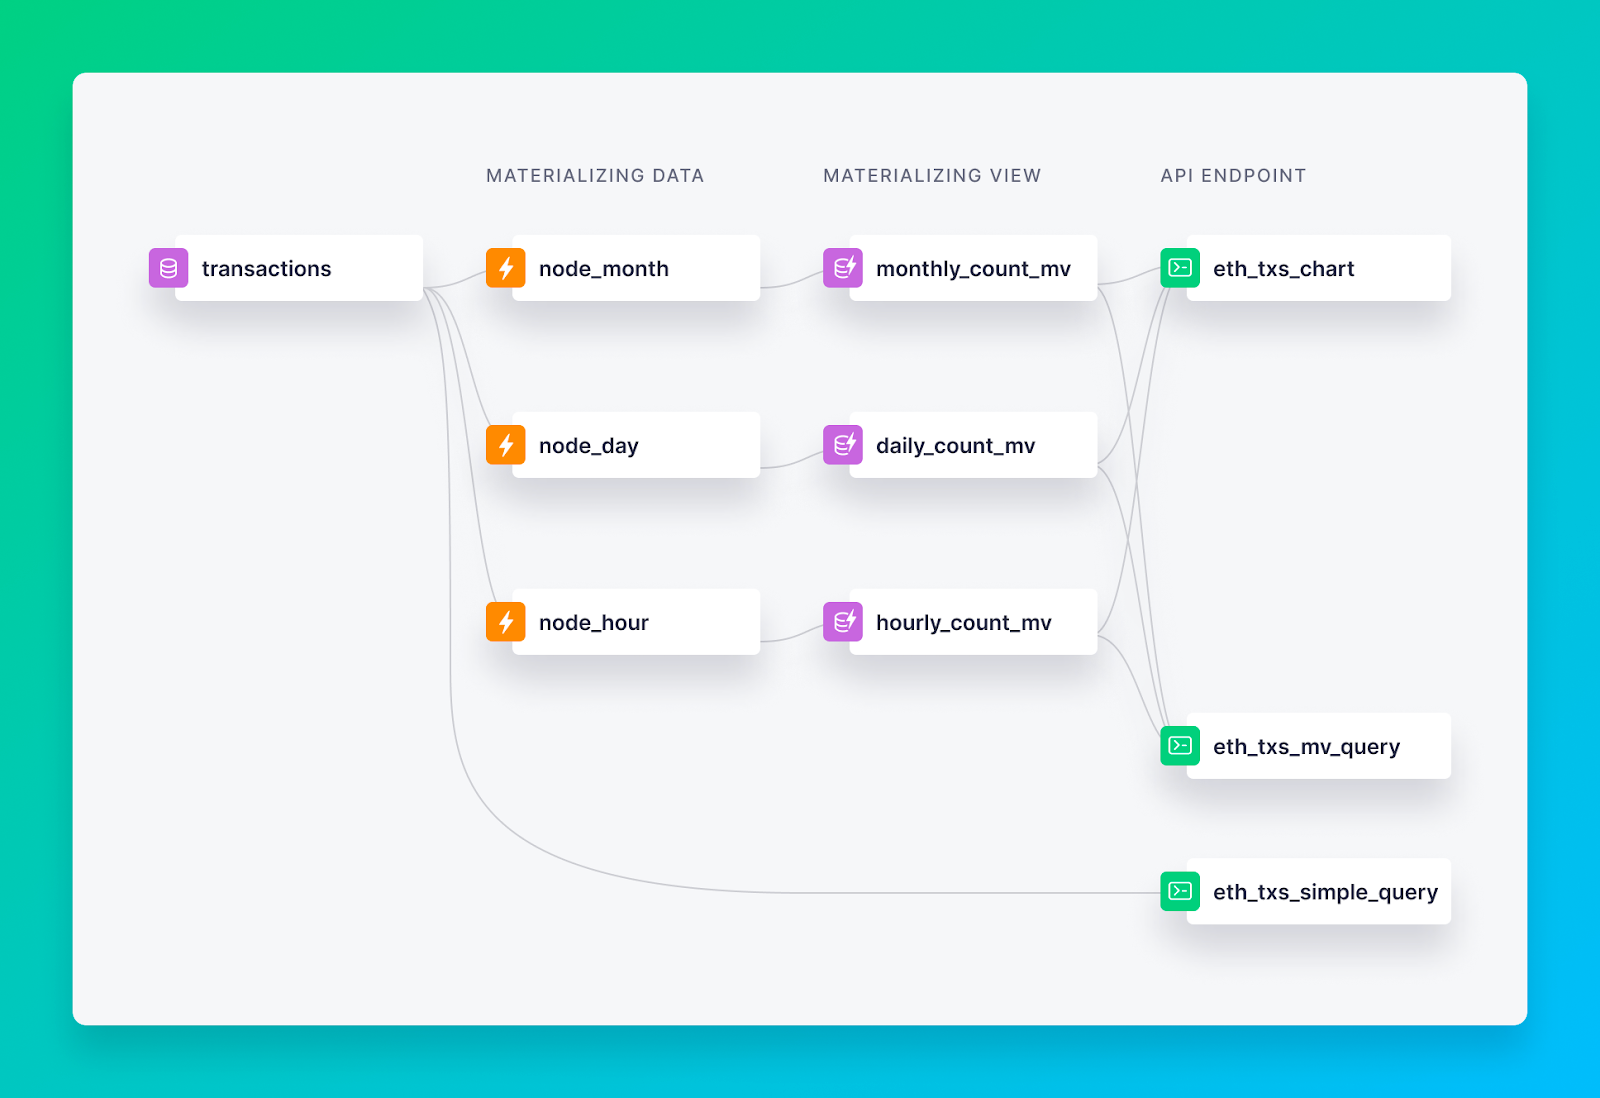Click the Materializing View column heading
Viewport: 1600px width, 1098px height.
pyautogui.click(x=932, y=176)
